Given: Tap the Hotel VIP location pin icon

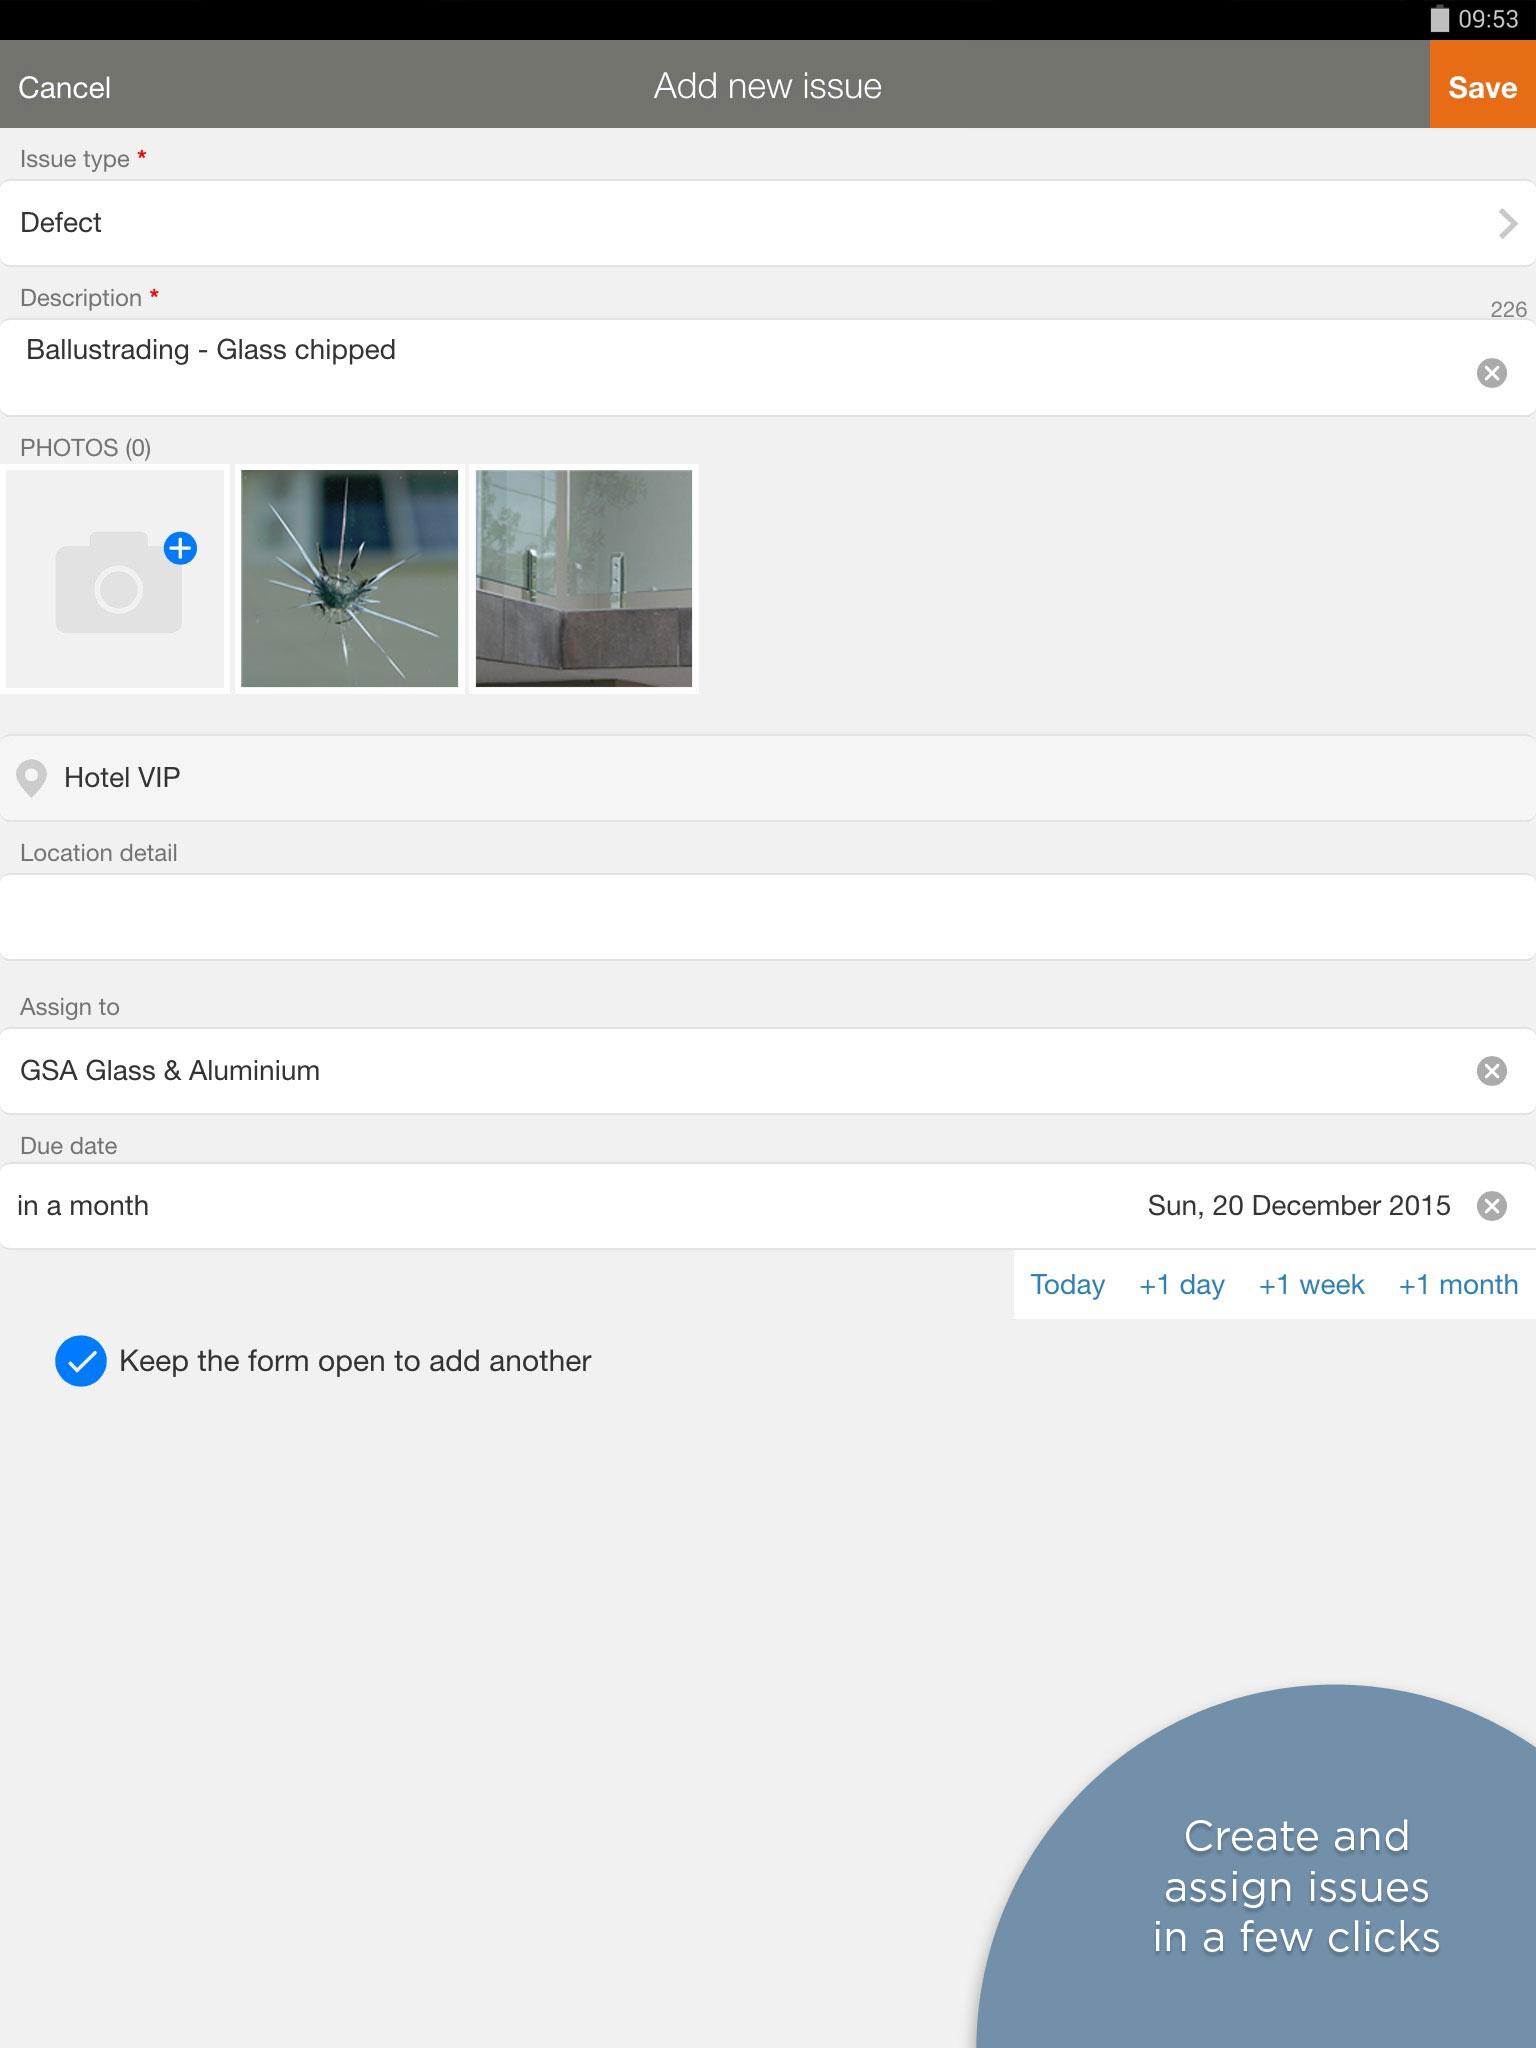Looking at the screenshot, I should [x=32, y=778].
